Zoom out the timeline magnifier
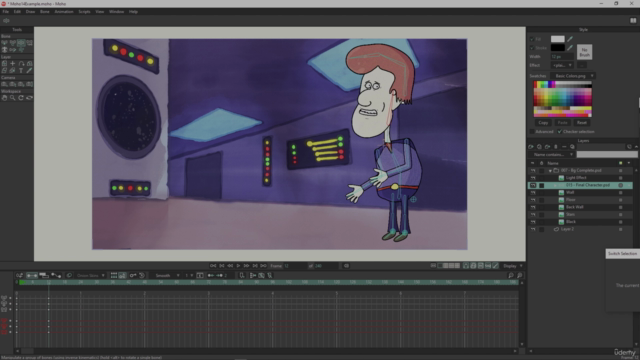 point(511,276)
